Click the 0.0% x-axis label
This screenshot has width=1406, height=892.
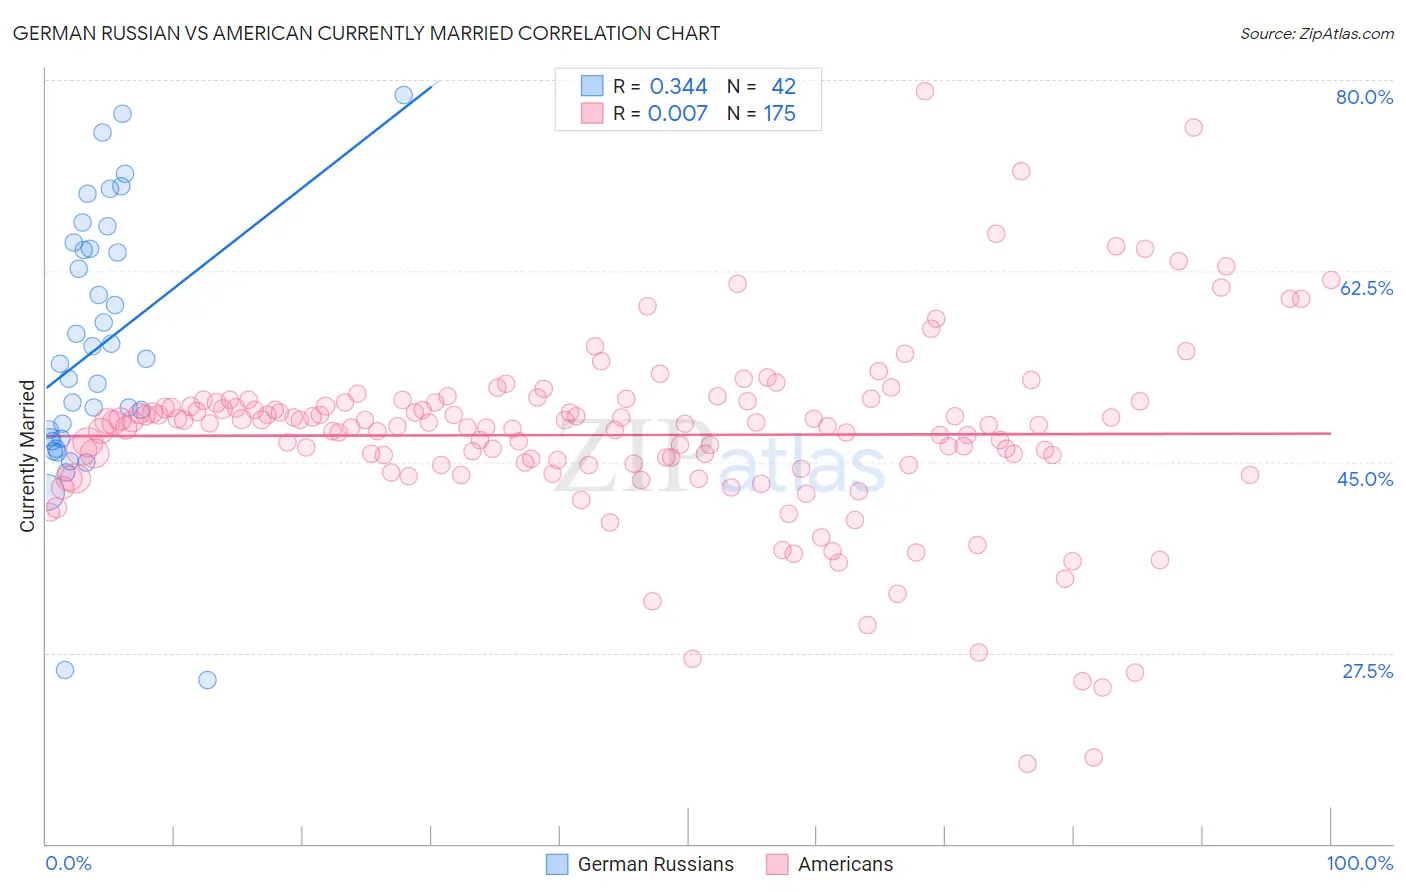(x=69, y=863)
